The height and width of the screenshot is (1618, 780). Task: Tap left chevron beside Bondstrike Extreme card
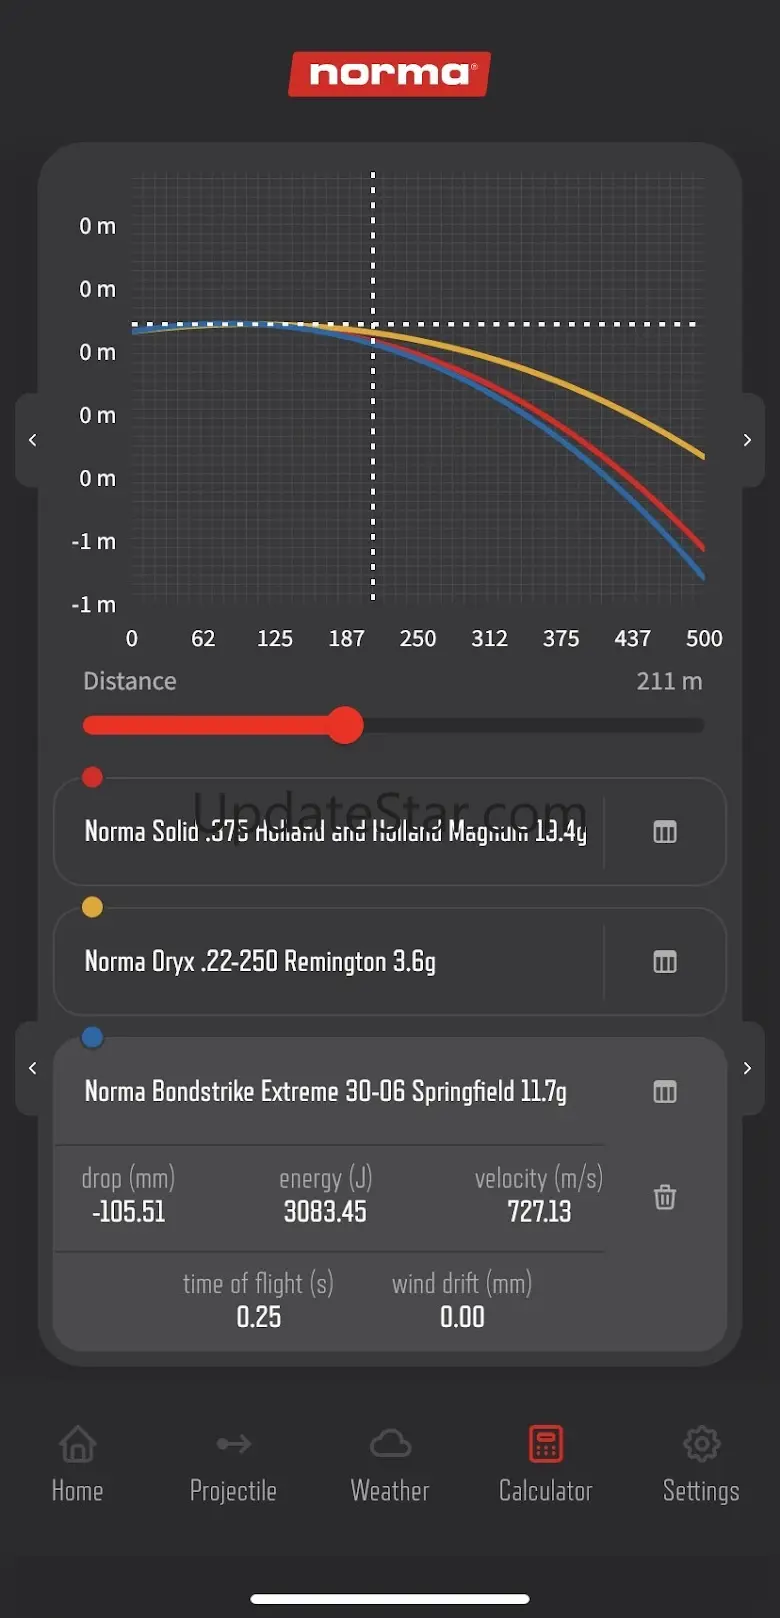33,1068
